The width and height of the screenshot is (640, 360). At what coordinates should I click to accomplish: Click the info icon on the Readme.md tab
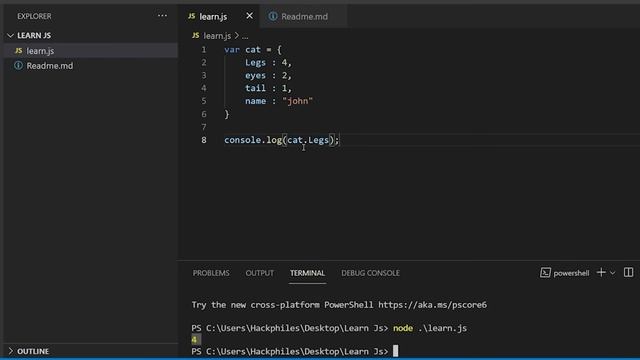click(x=273, y=16)
